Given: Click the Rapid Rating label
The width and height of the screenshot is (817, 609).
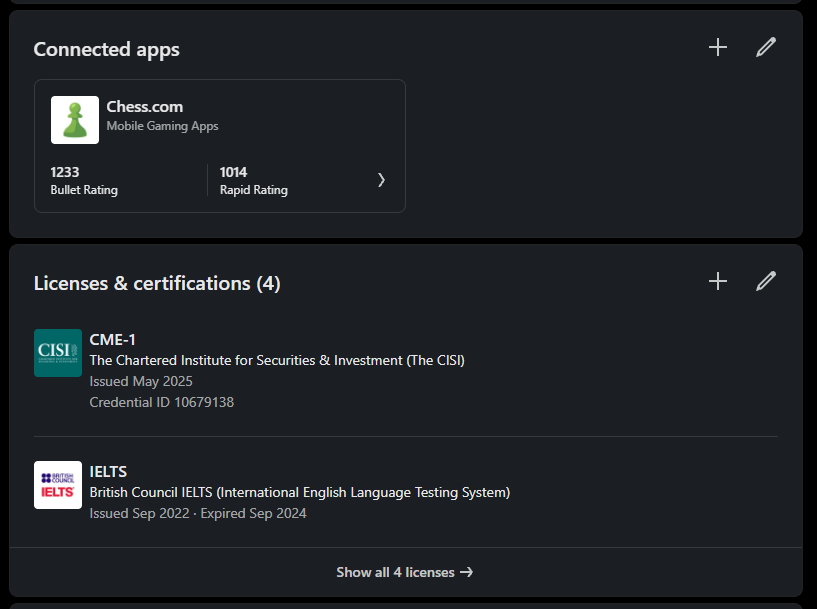Looking at the screenshot, I should coord(254,190).
